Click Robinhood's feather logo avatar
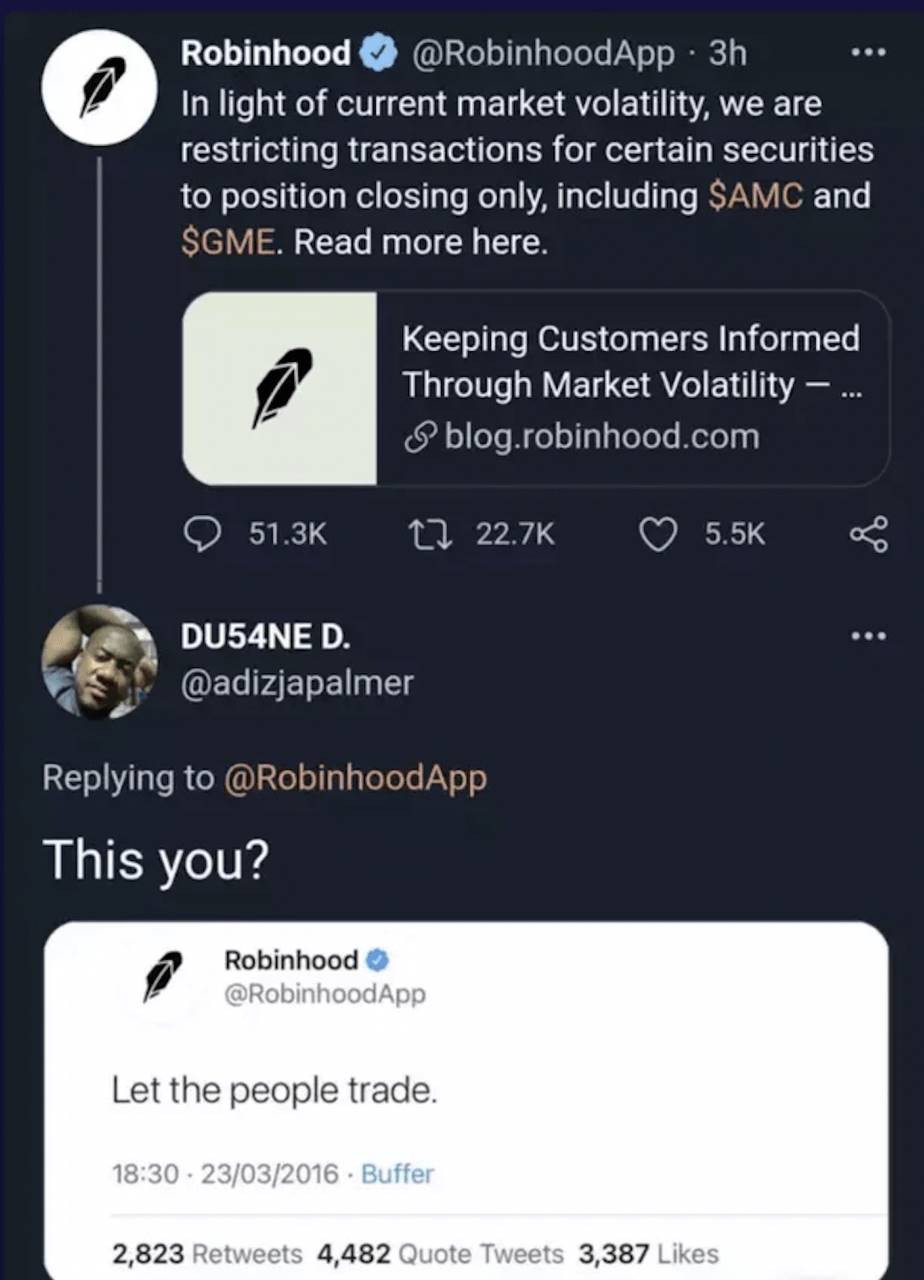This screenshot has width=924, height=1280. [99, 87]
